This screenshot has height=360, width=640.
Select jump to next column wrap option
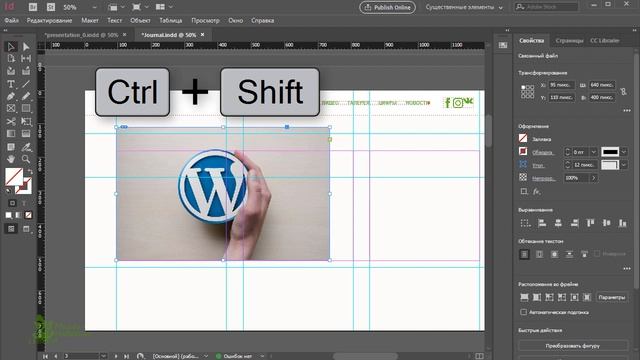tap(584, 254)
